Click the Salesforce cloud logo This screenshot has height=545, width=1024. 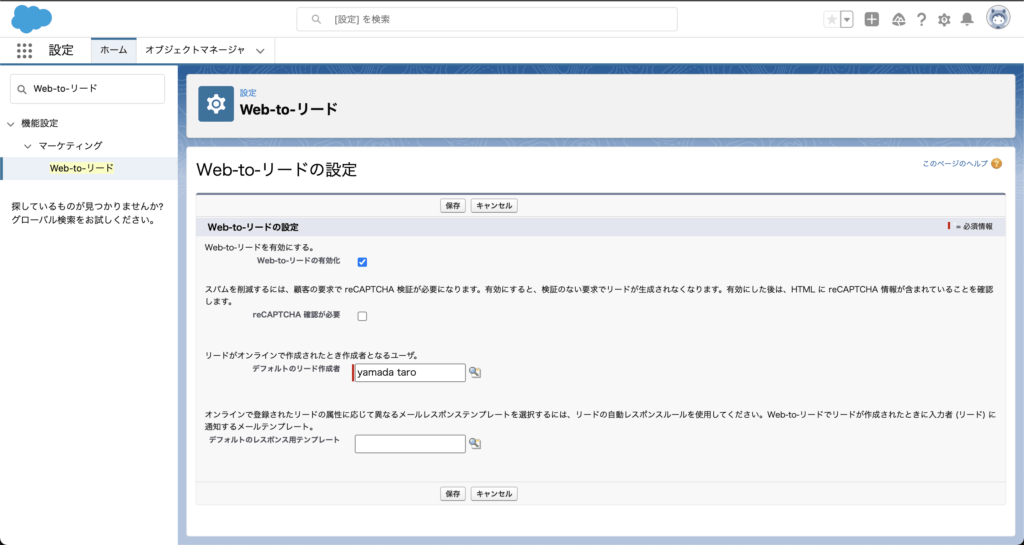31,18
